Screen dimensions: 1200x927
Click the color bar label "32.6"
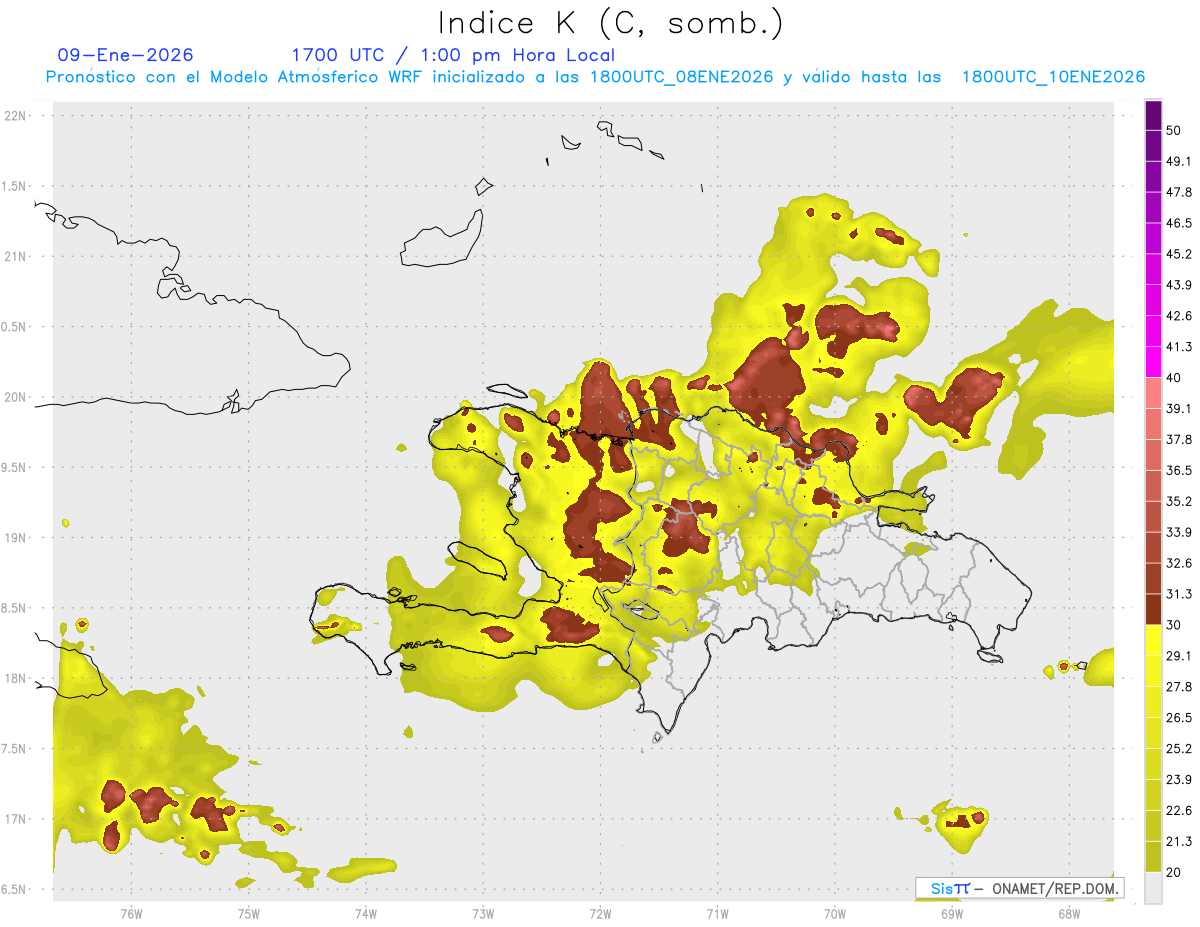[1179, 563]
